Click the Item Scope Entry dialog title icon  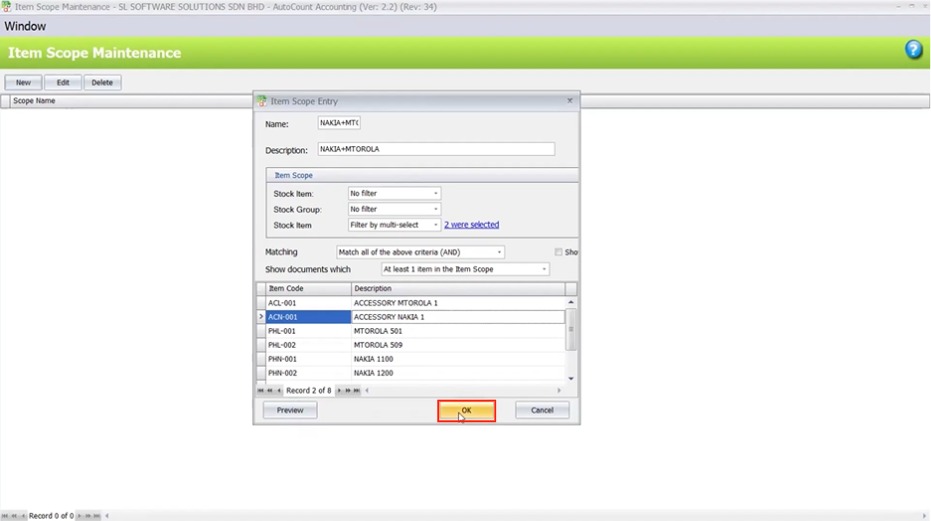[262, 101]
